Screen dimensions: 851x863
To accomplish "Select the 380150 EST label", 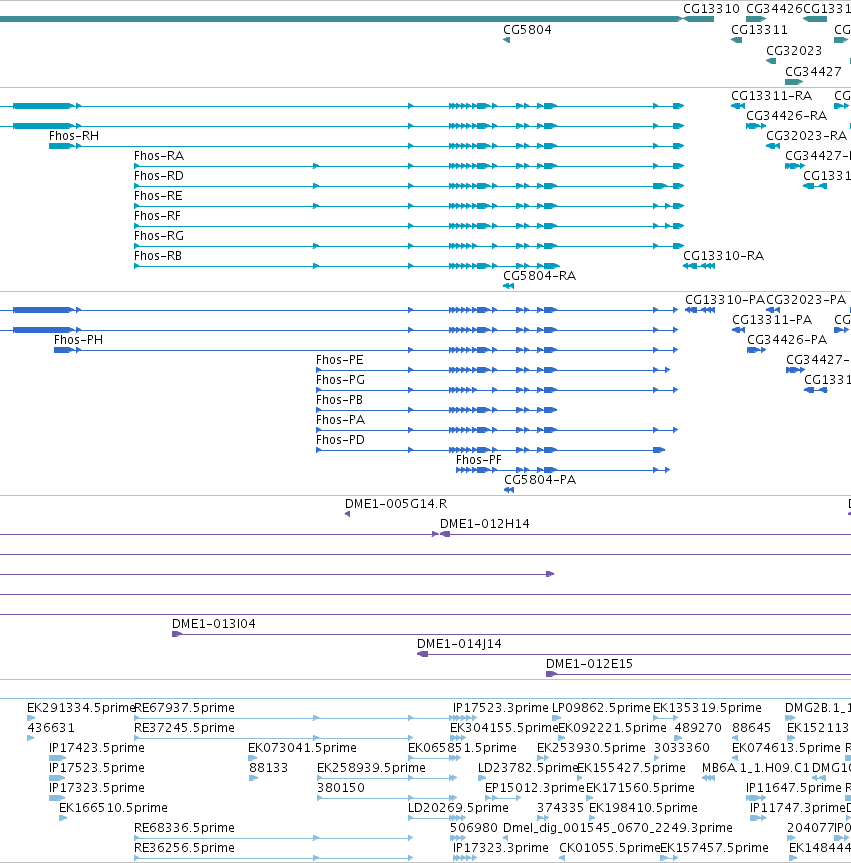I will click(341, 788).
